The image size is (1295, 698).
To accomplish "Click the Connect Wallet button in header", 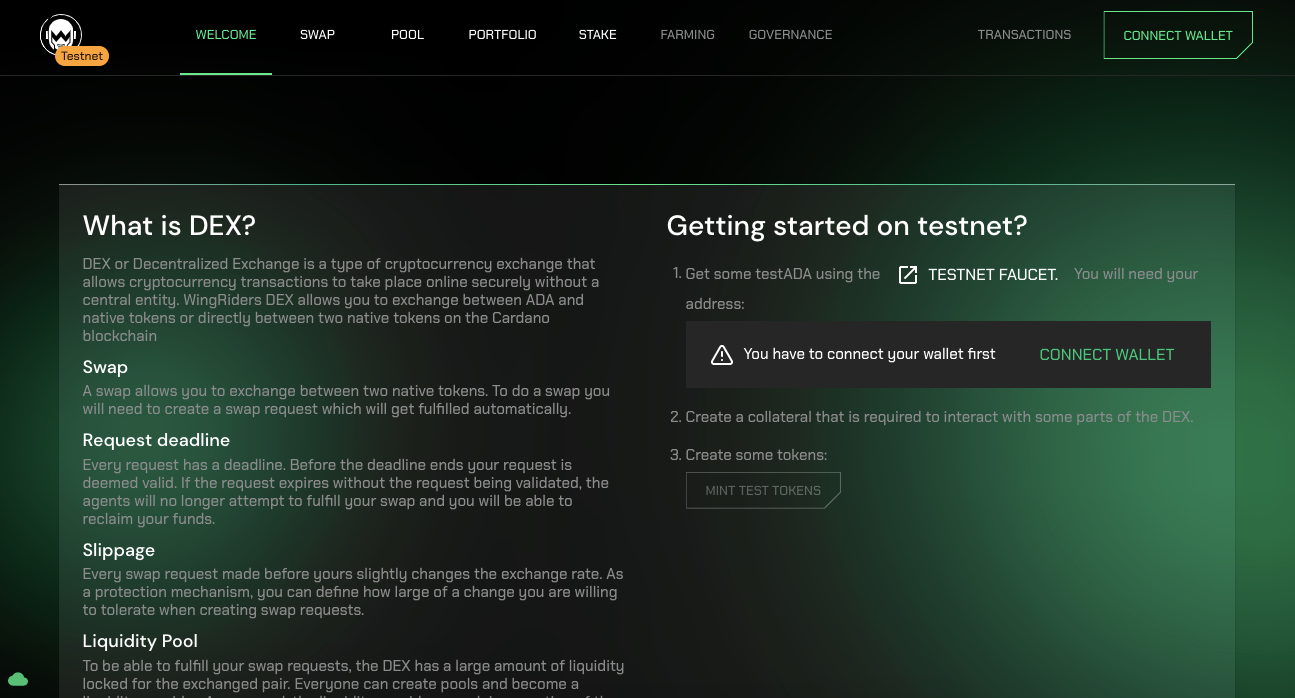I will [x=1178, y=35].
